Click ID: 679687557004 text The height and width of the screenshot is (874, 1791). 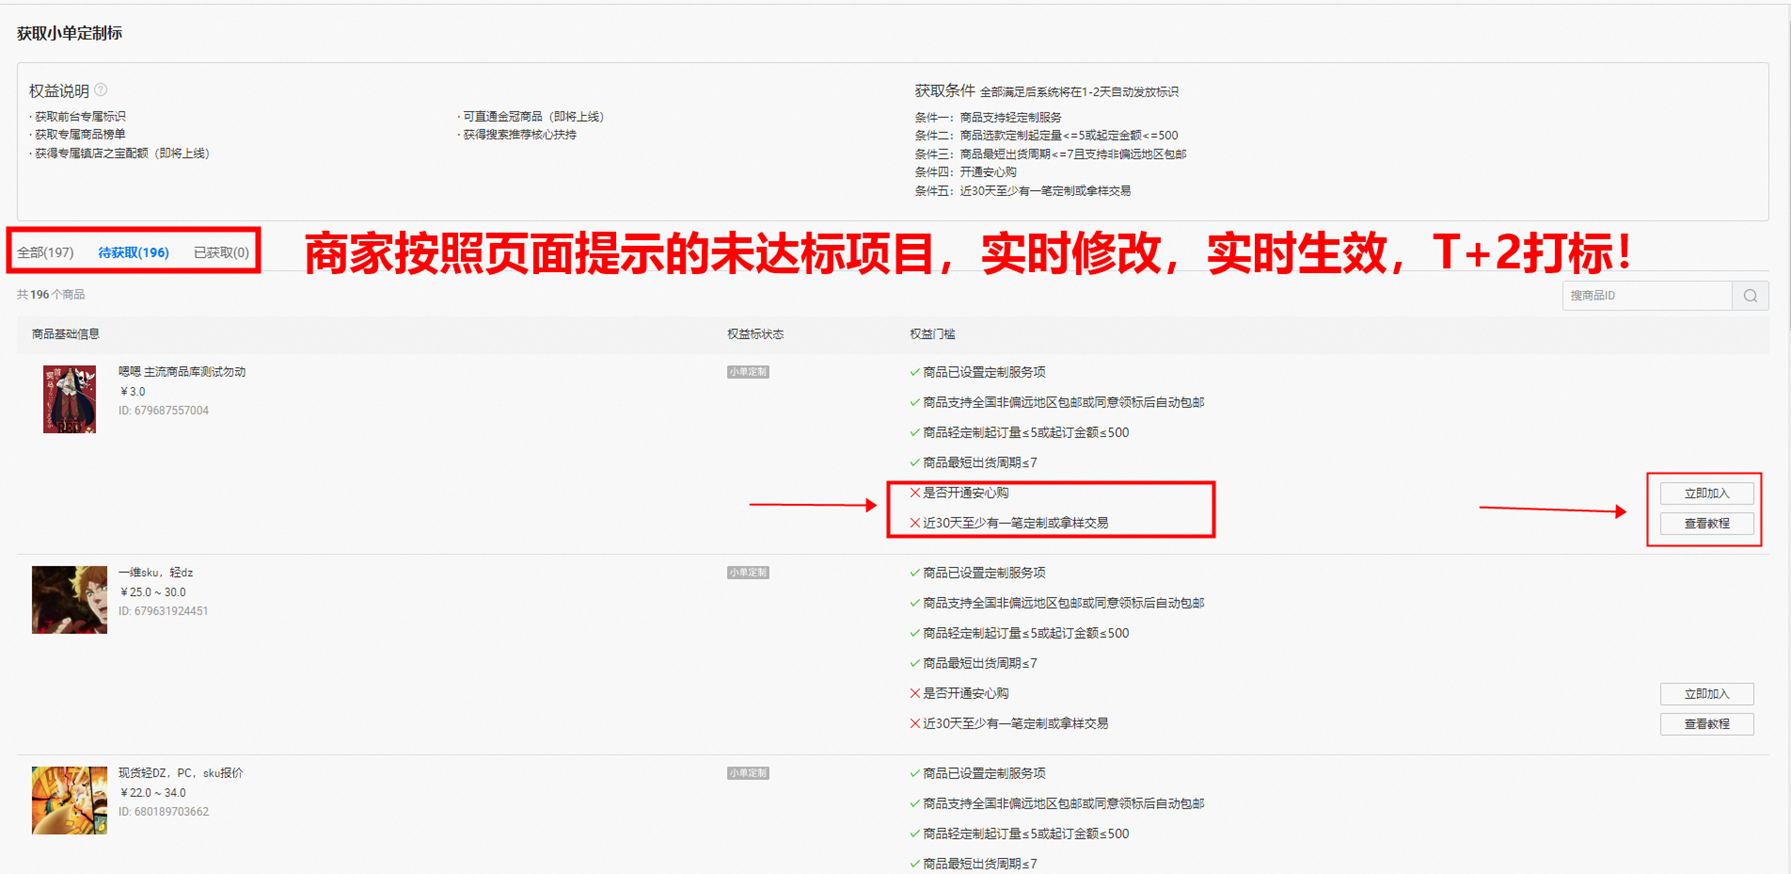point(164,411)
